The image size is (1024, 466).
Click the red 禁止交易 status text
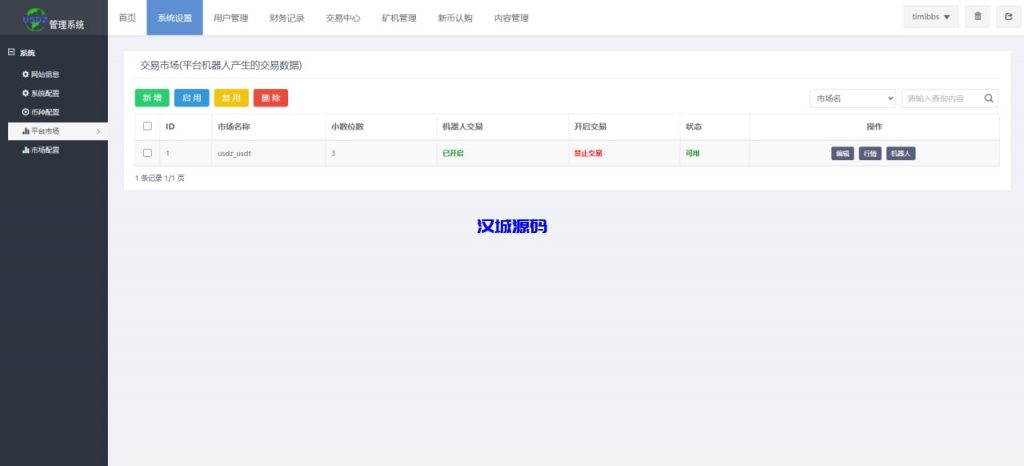(588, 153)
